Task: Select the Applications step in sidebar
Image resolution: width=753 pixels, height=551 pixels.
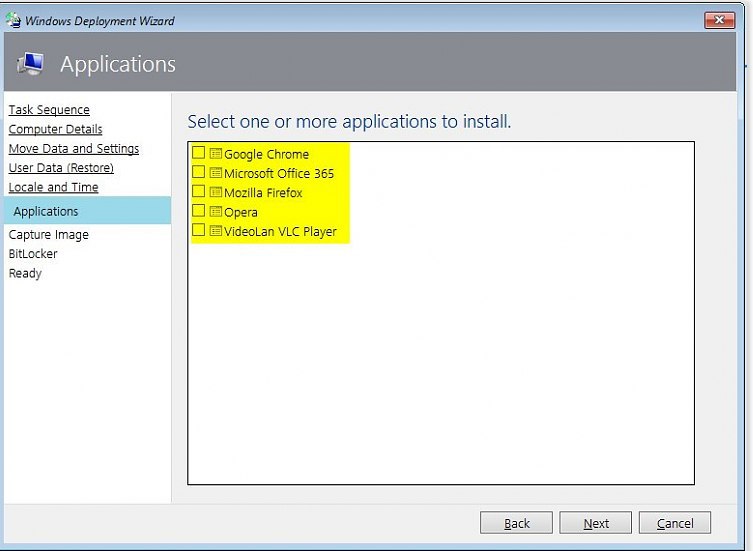Action: point(87,210)
